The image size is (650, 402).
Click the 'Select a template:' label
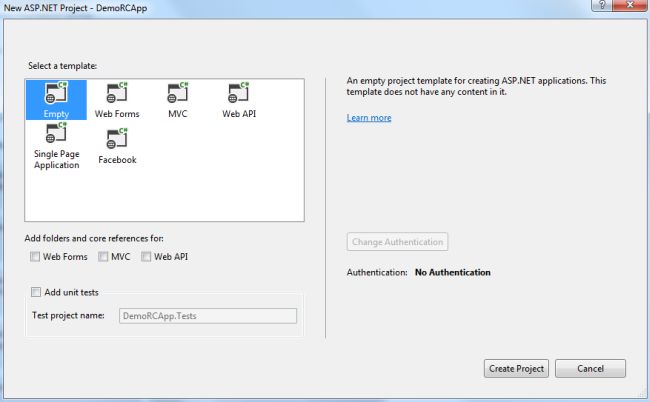pos(63,66)
